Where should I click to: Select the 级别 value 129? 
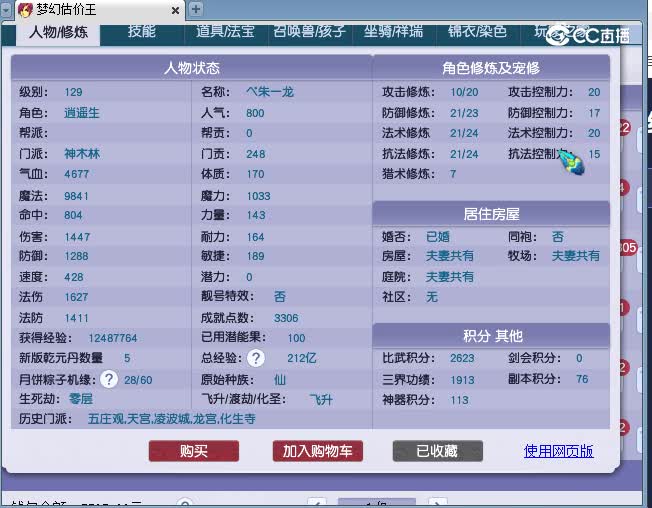point(73,92)
